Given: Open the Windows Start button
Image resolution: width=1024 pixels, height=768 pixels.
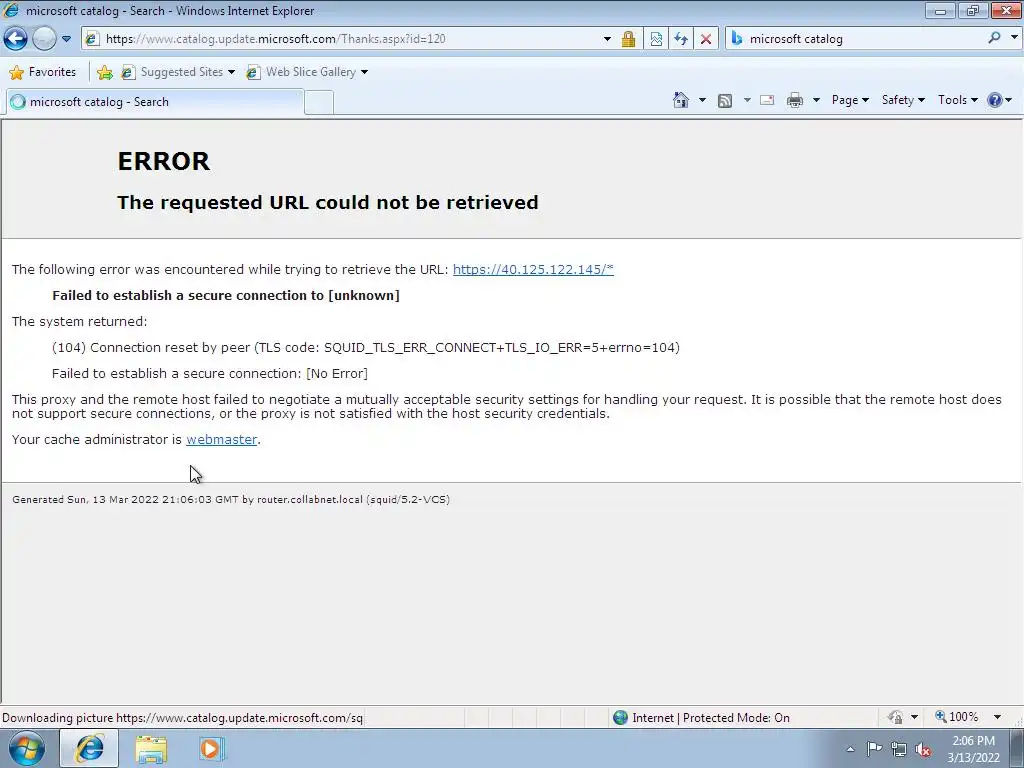Looking at the screenshot, I should (x=27, y=748).
